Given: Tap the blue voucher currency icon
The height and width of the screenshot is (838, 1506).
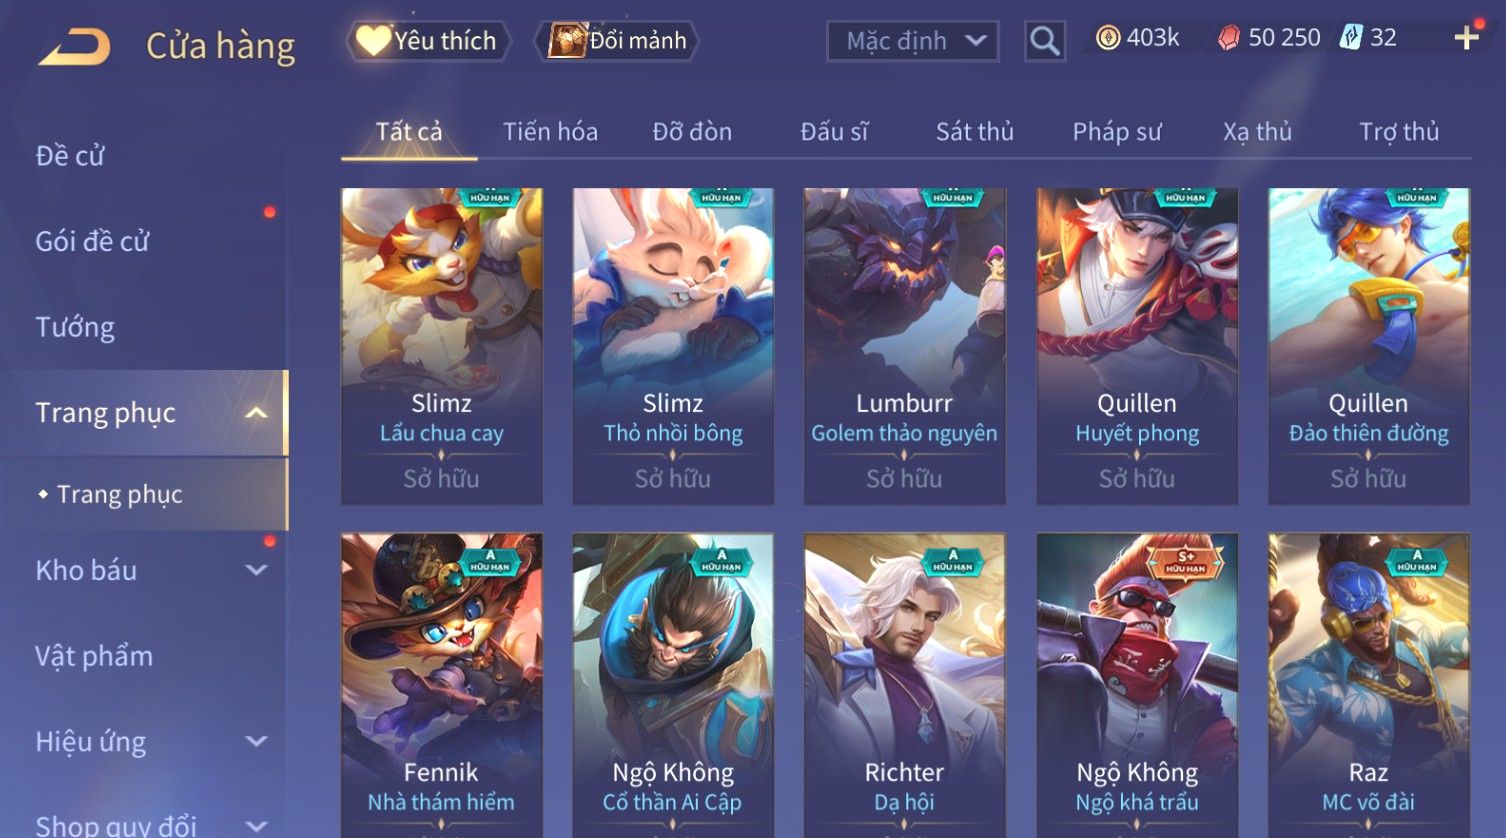Looking at the screenshot, I should pos(1351,39).
